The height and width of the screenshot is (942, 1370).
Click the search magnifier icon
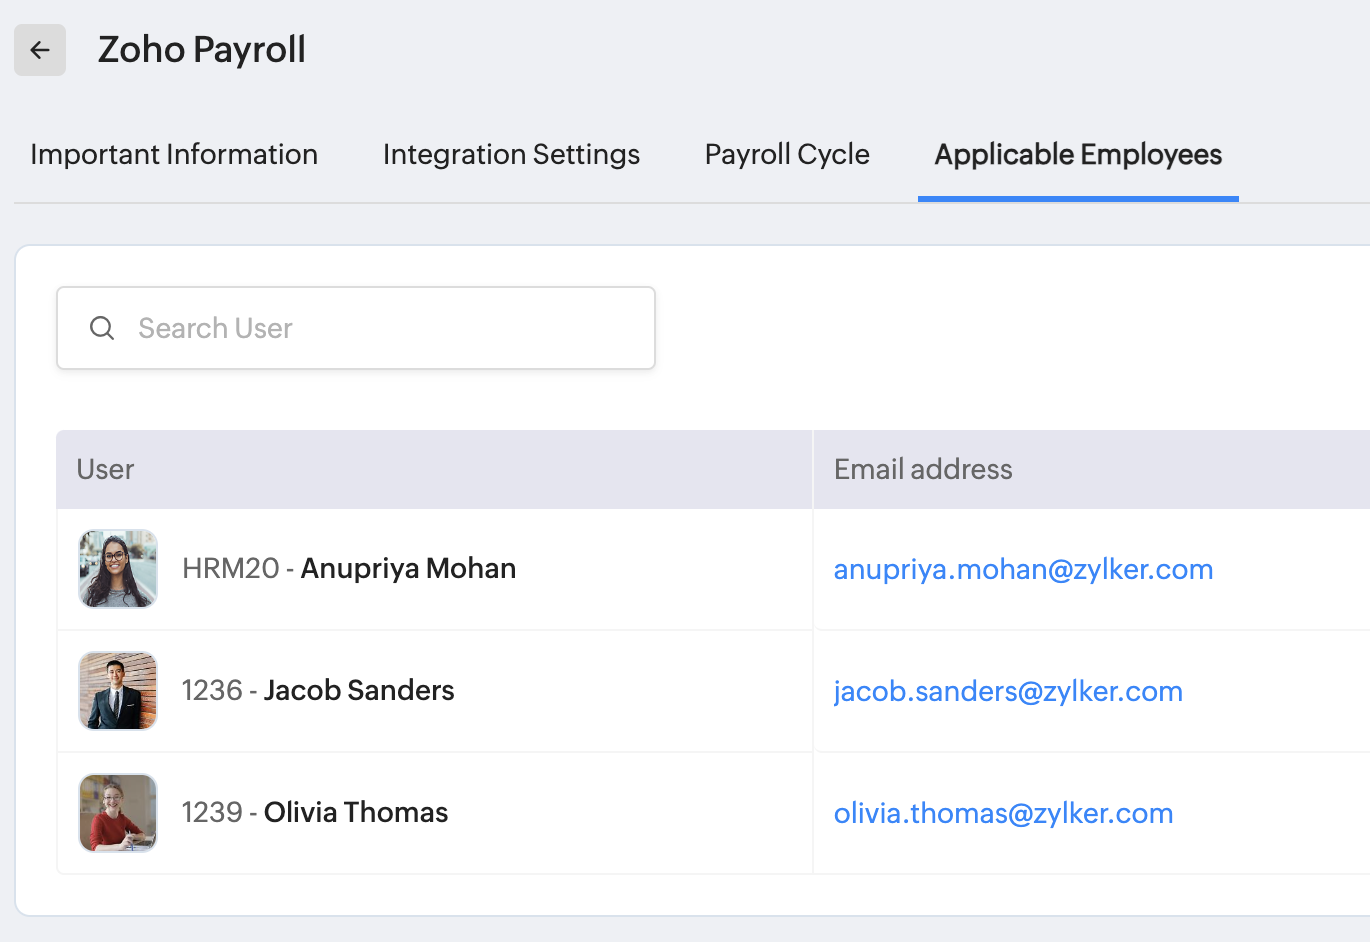click(102, 328)
